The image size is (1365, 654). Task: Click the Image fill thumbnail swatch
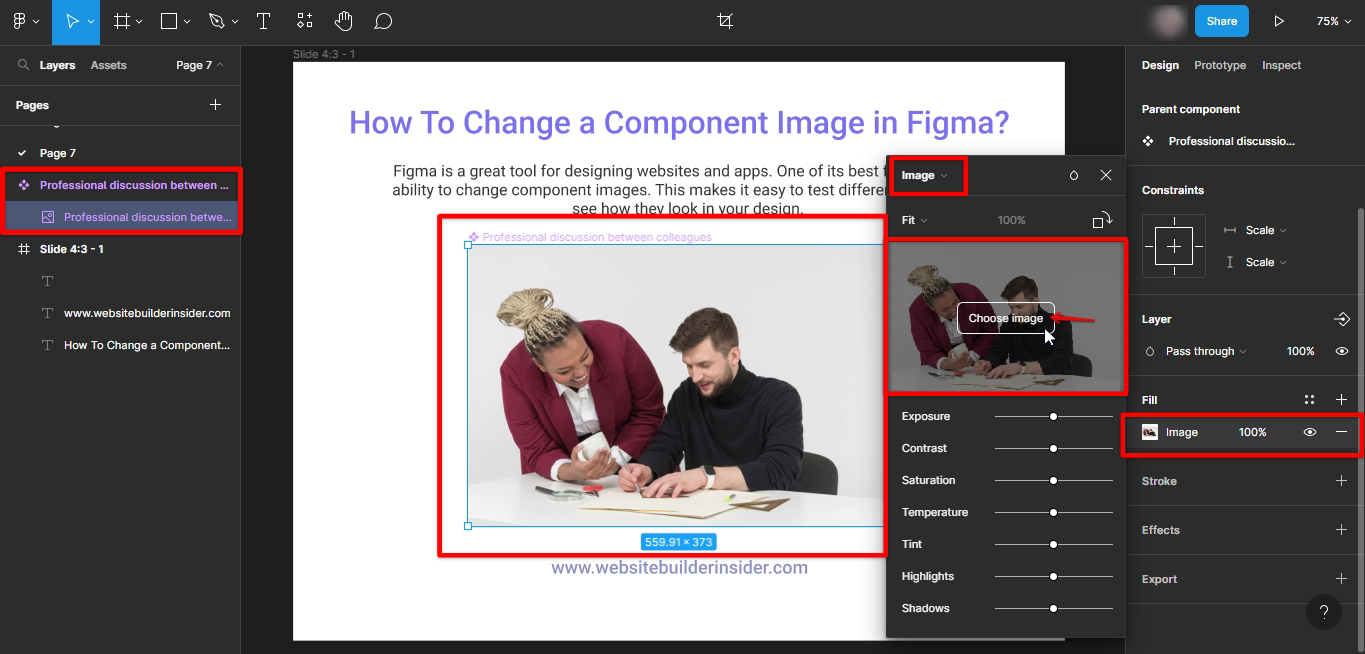(x=1150, y=432)
